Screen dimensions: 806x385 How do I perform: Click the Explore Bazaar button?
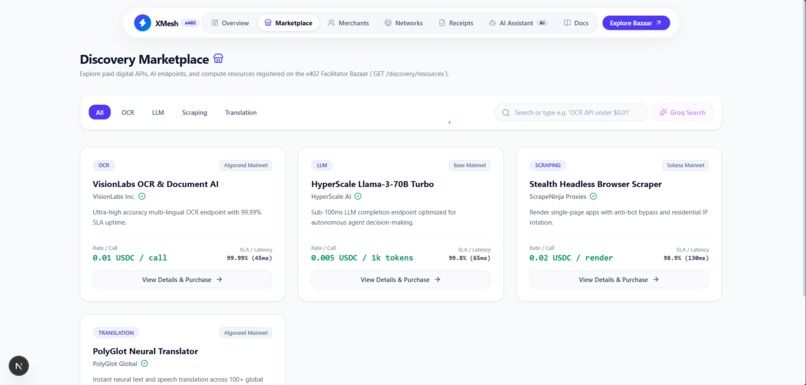point(636,23)
